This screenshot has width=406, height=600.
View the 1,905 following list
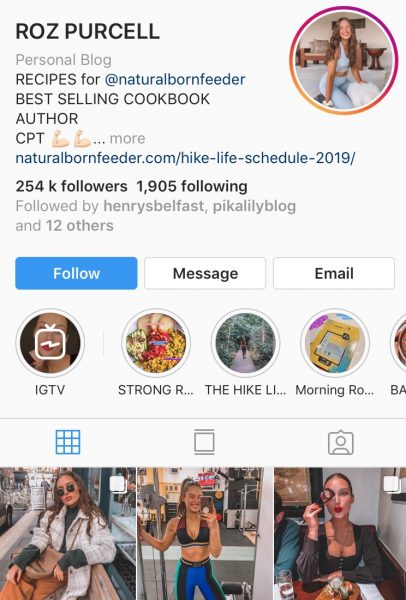192,186
